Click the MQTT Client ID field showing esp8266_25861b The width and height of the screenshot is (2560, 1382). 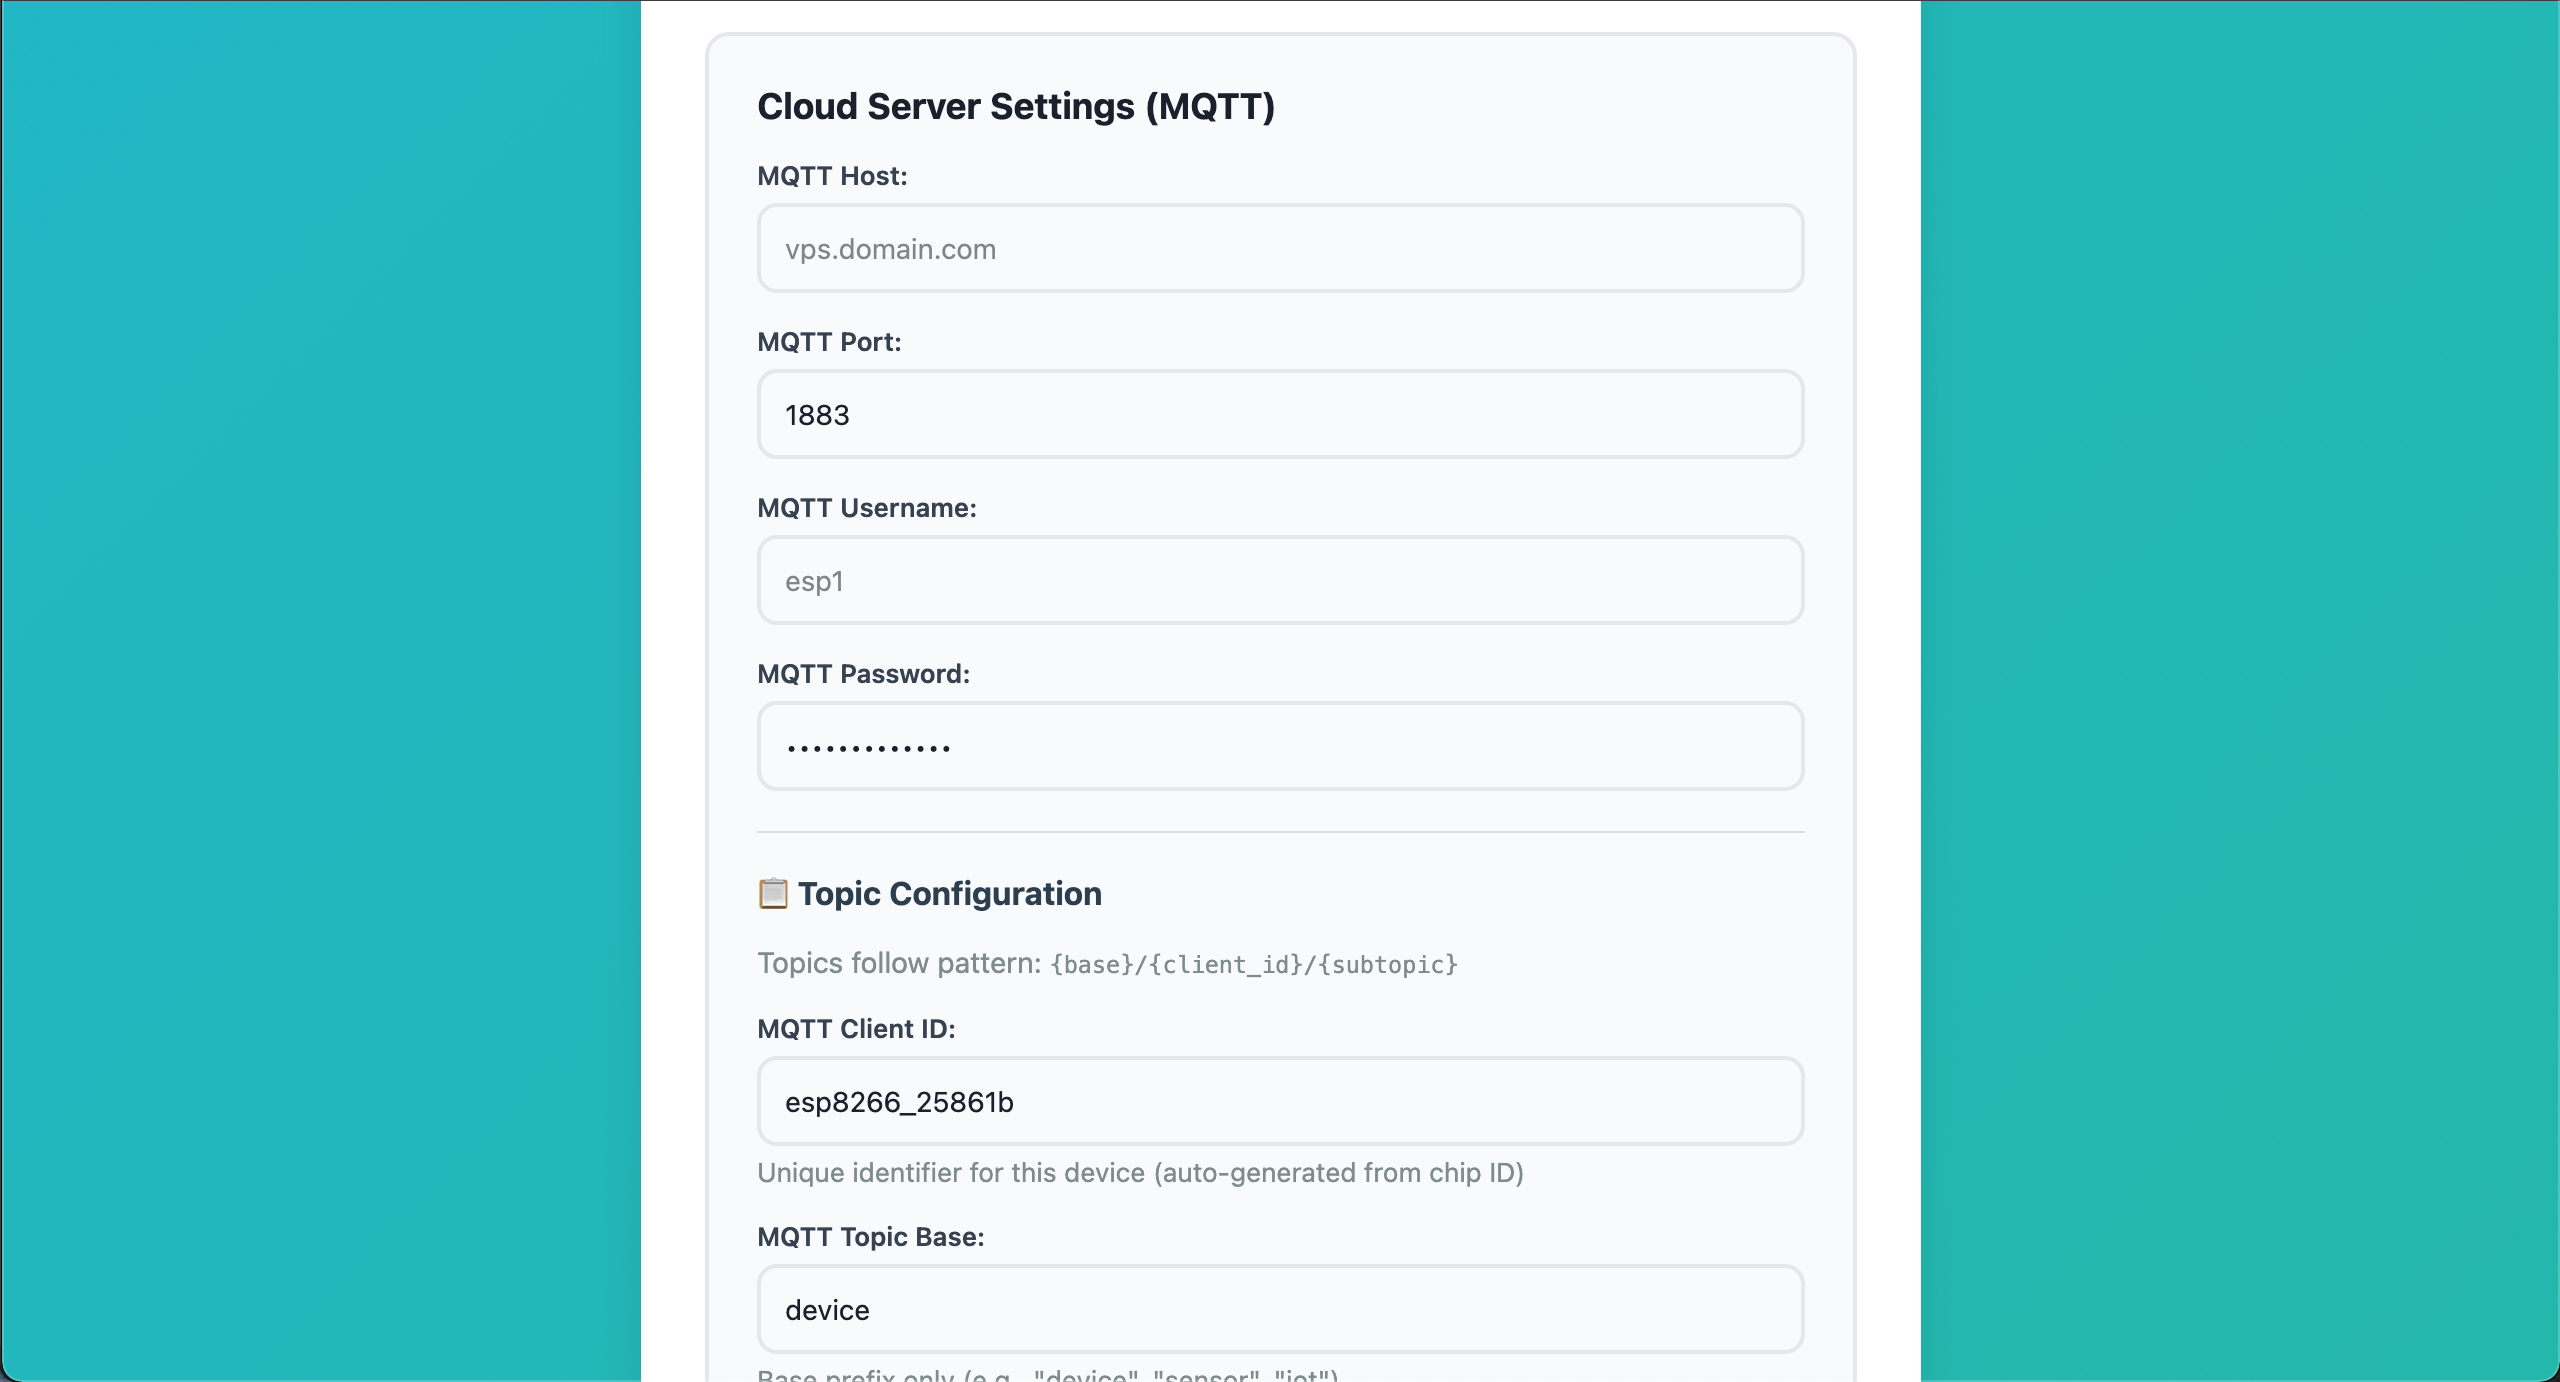[x=1280, y=1101]
